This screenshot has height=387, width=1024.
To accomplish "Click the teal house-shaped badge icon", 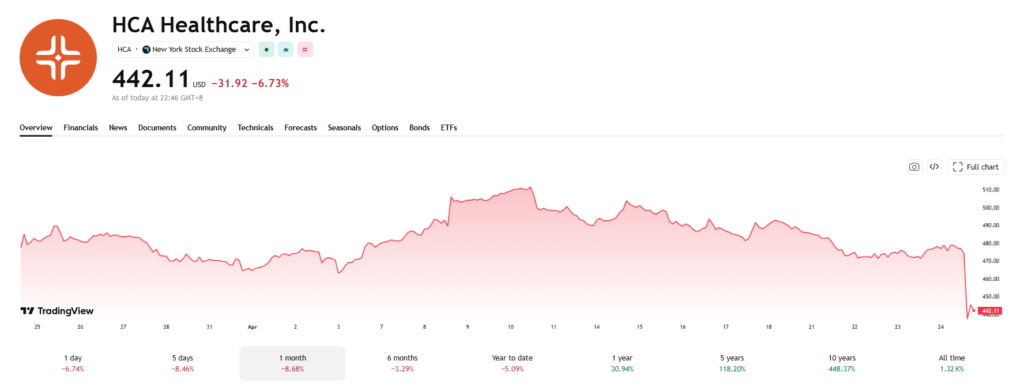I will click(285, 50).
